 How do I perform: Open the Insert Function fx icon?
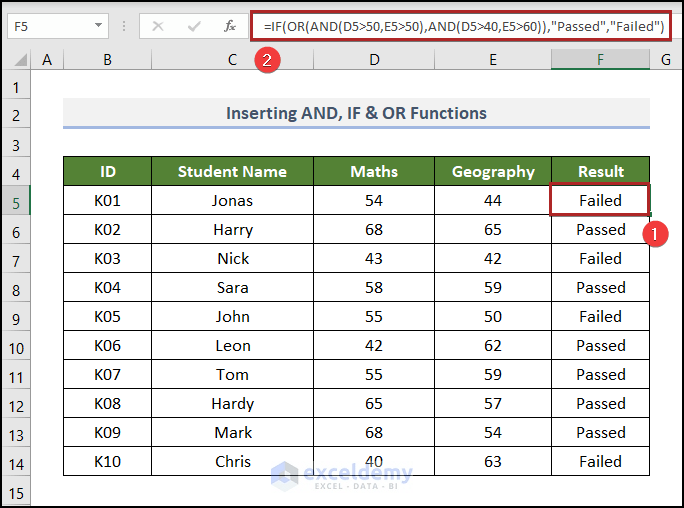(x=230, y=27)
